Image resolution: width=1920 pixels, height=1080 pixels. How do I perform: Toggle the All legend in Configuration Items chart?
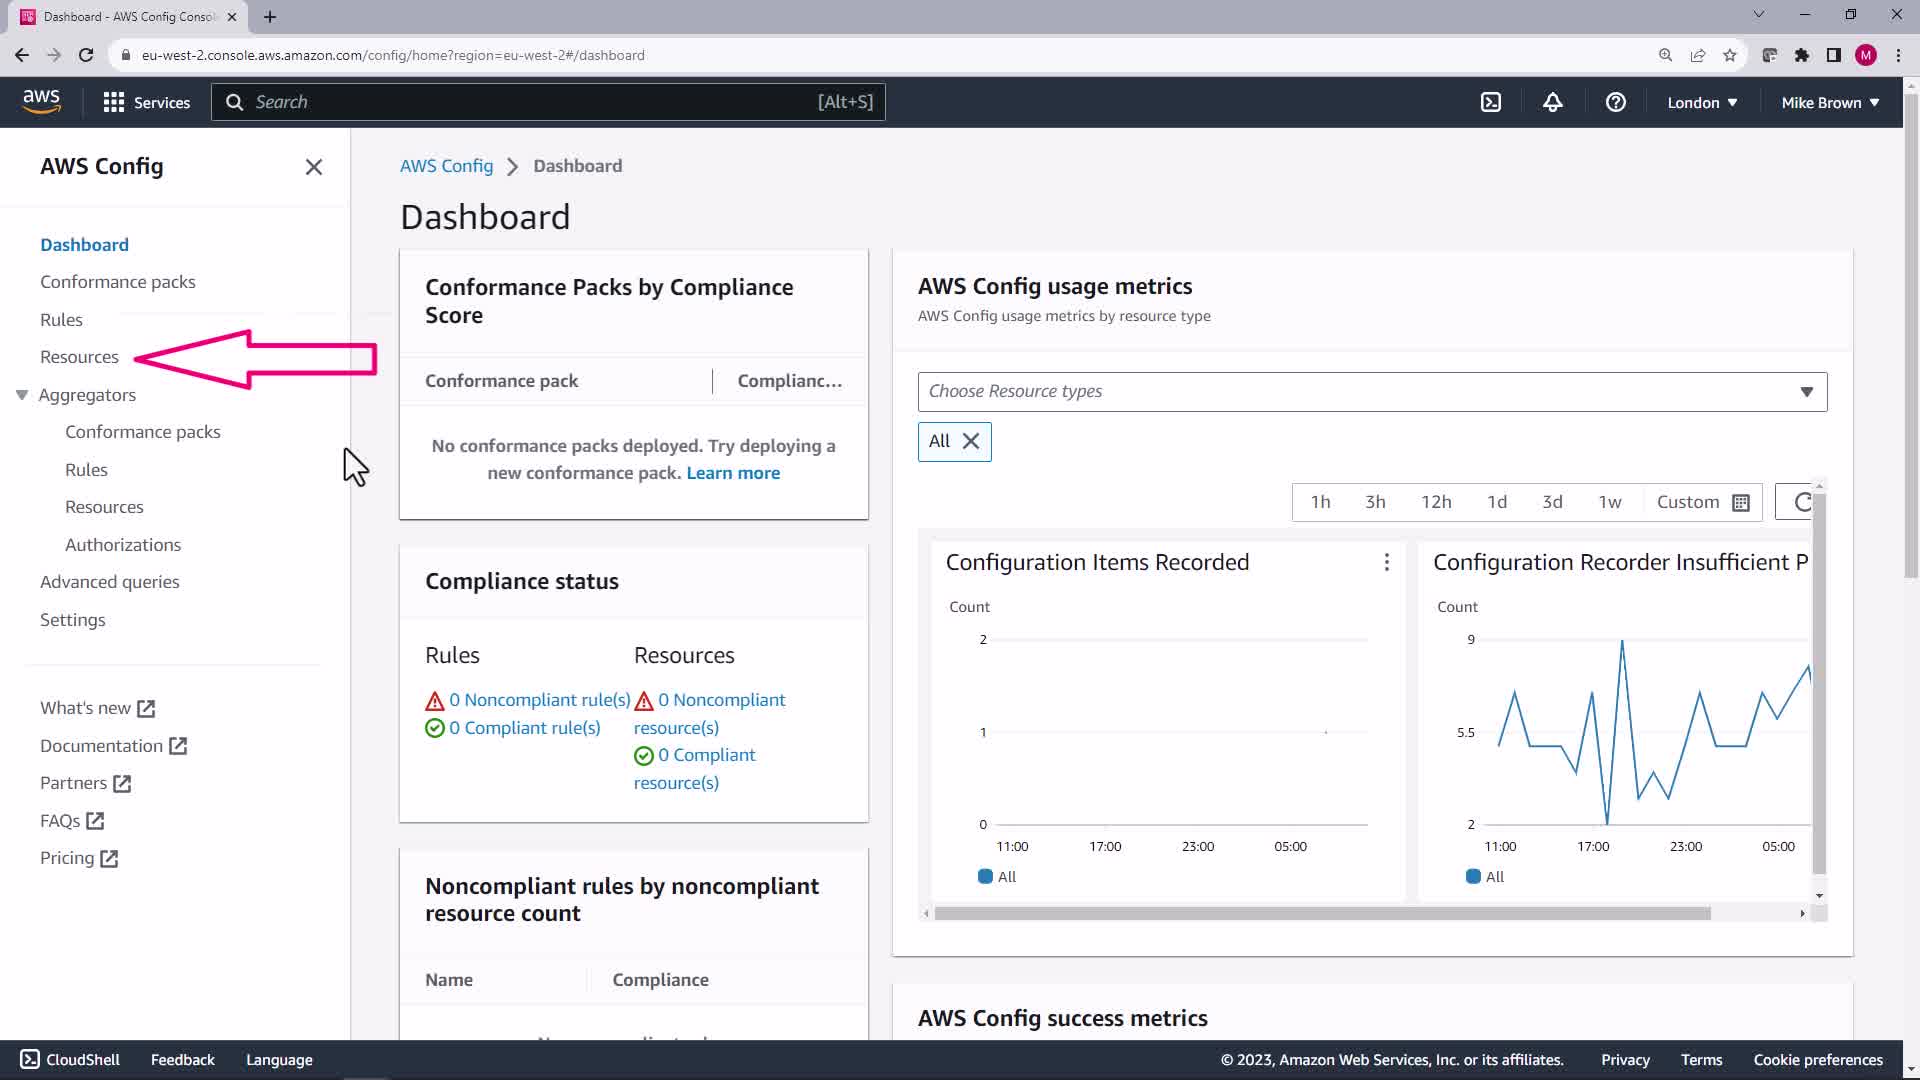(x=997, y=877)
